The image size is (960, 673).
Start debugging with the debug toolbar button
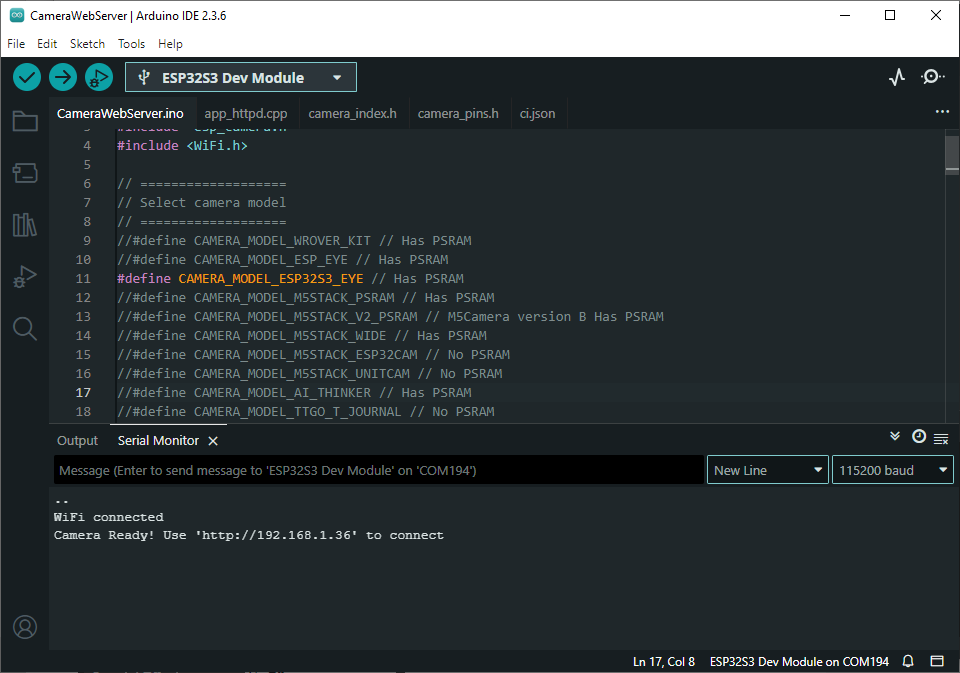tap(99, 78)
